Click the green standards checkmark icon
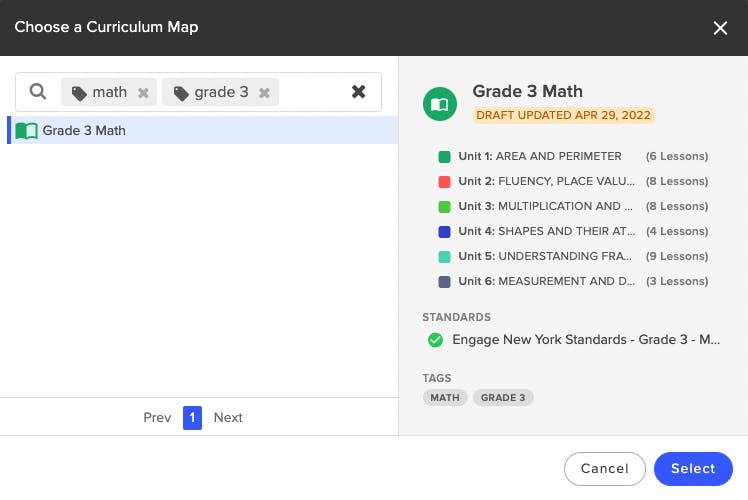Viewport: 748px width, 500px height. tap(435, 340)
